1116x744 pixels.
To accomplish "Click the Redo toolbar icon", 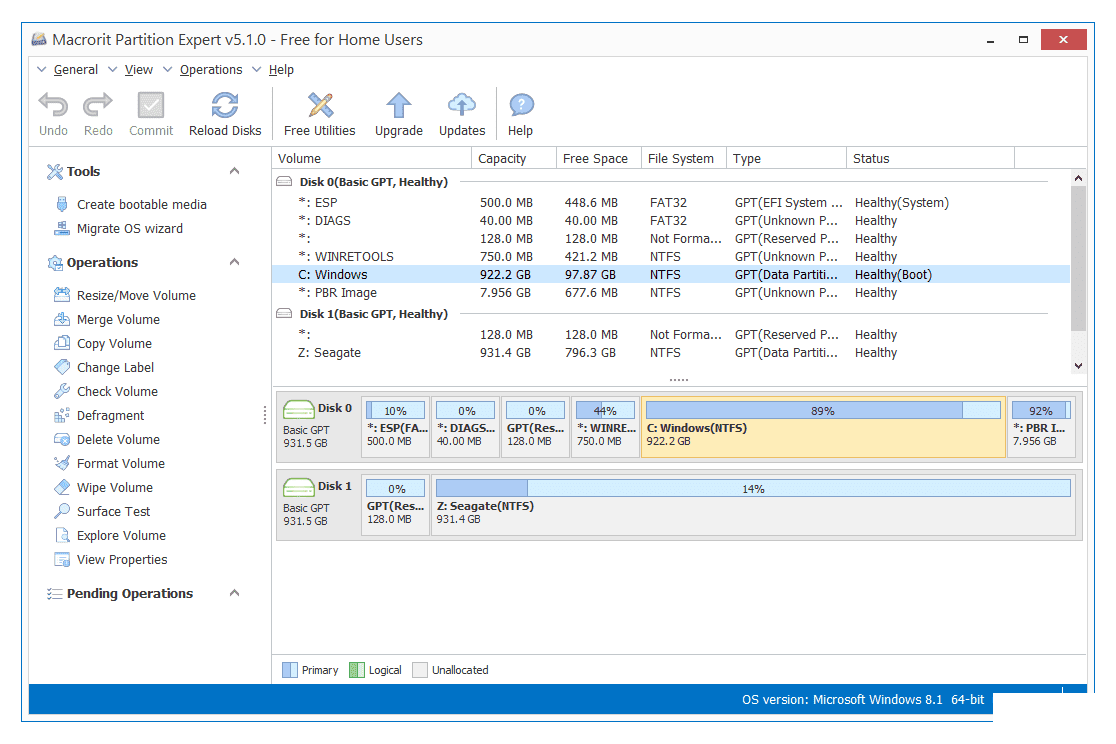I will tap(98, 105).
